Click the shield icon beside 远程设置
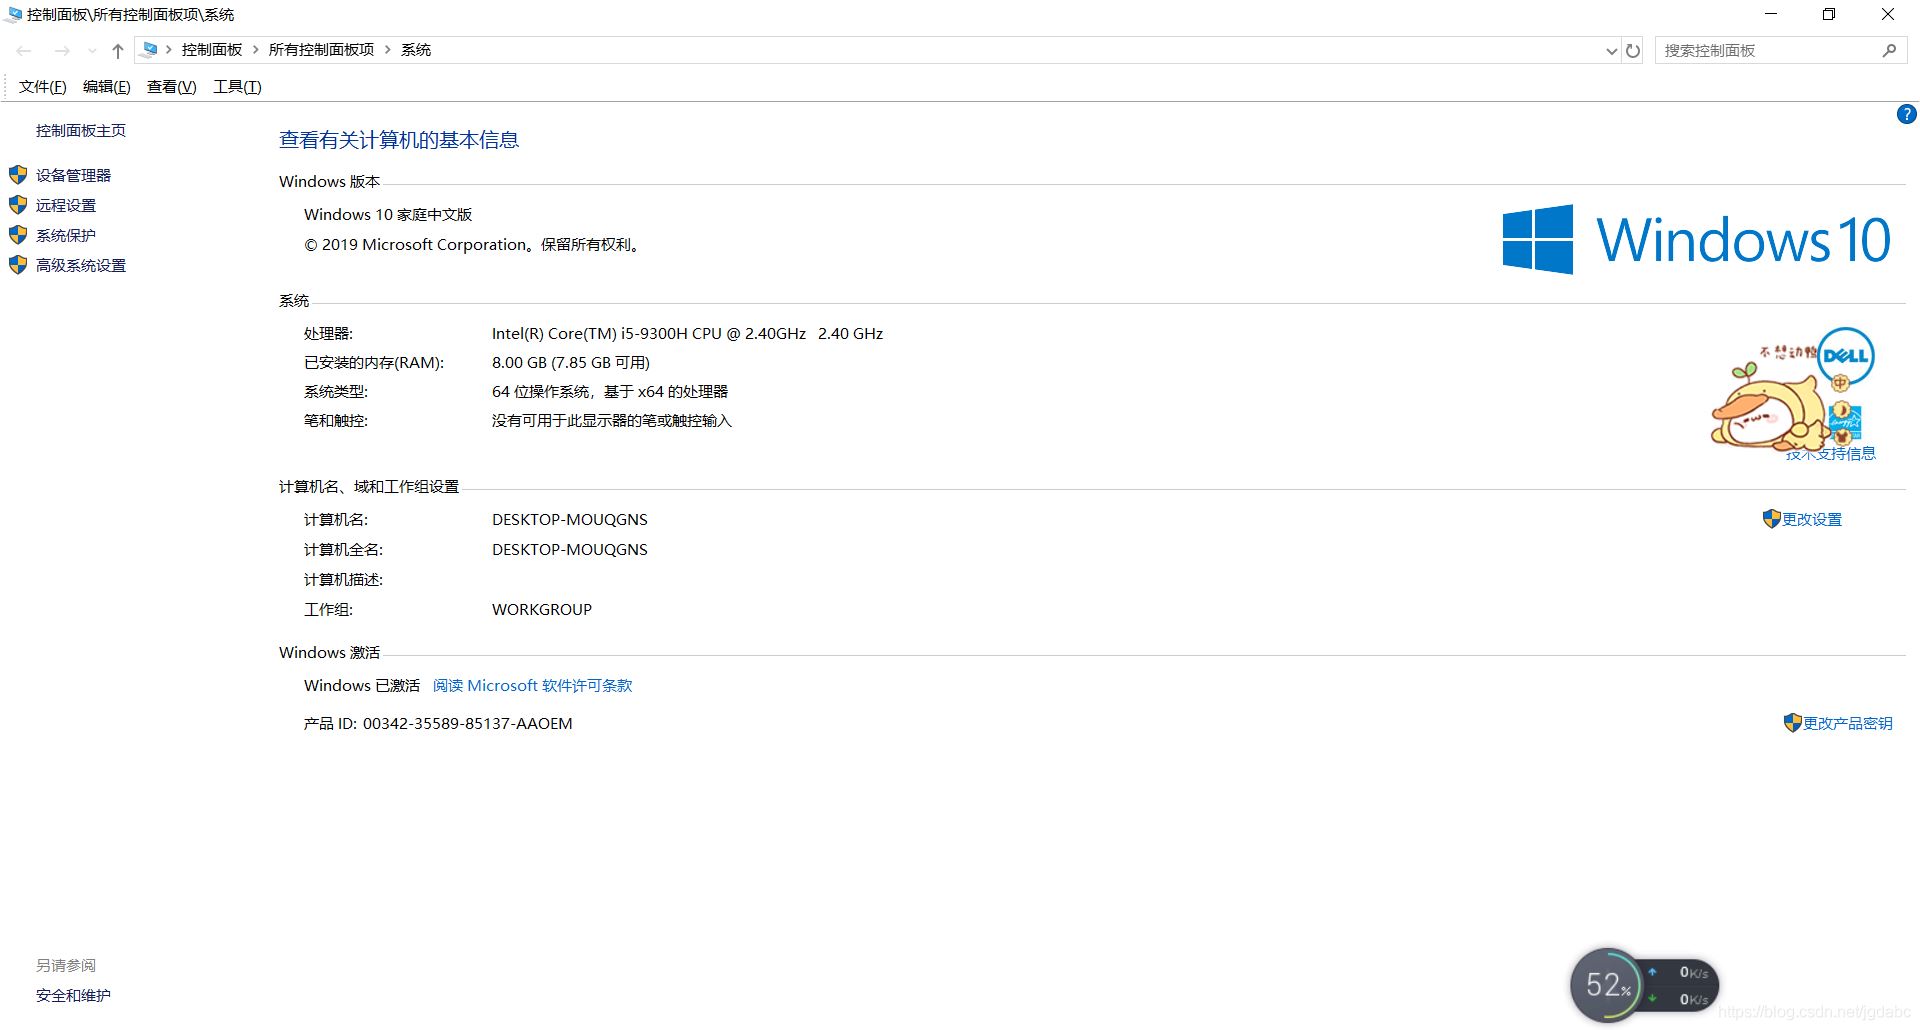 point(18,205)
